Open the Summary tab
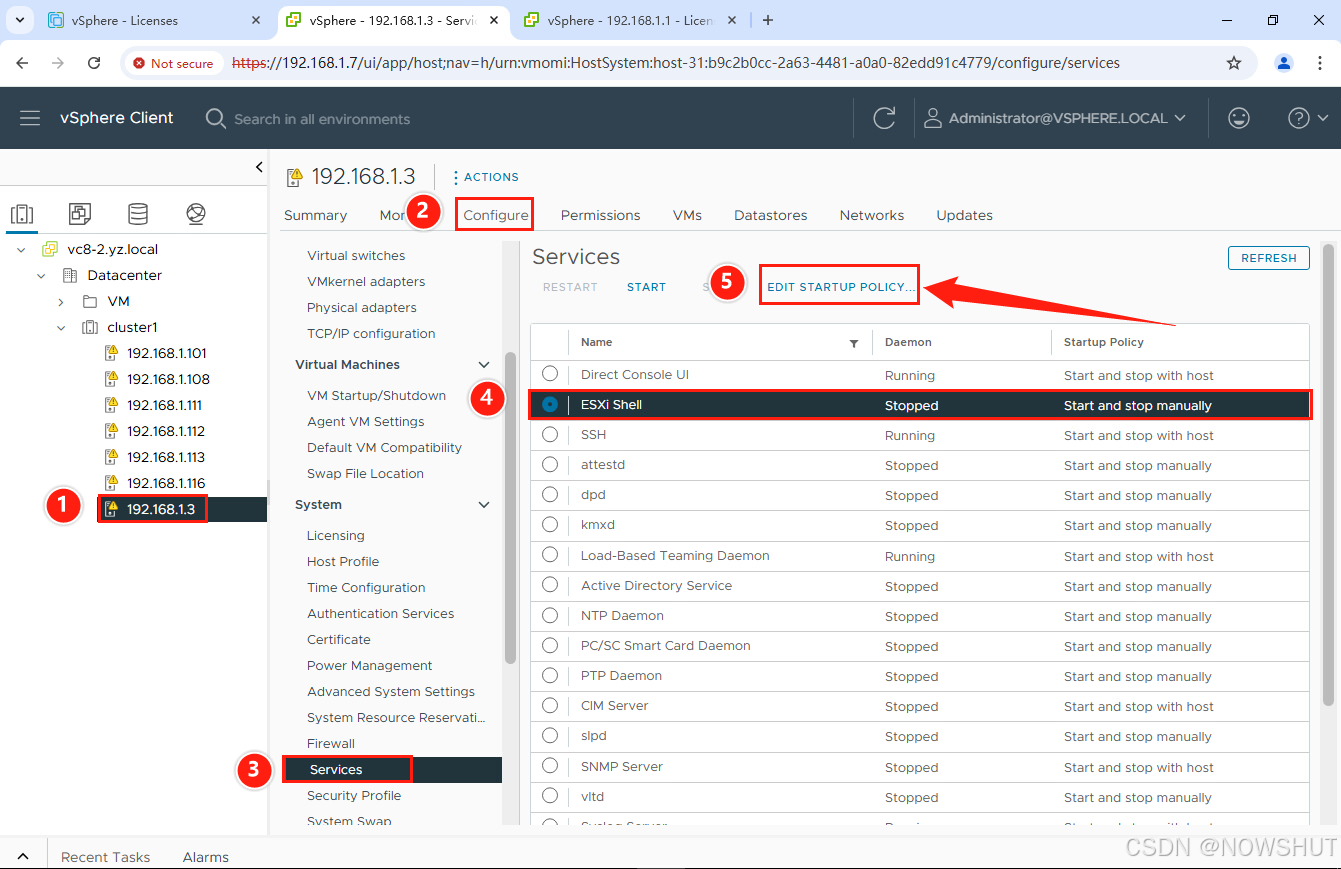Viewport: 1341px width, 869px height. coord(315,215)
